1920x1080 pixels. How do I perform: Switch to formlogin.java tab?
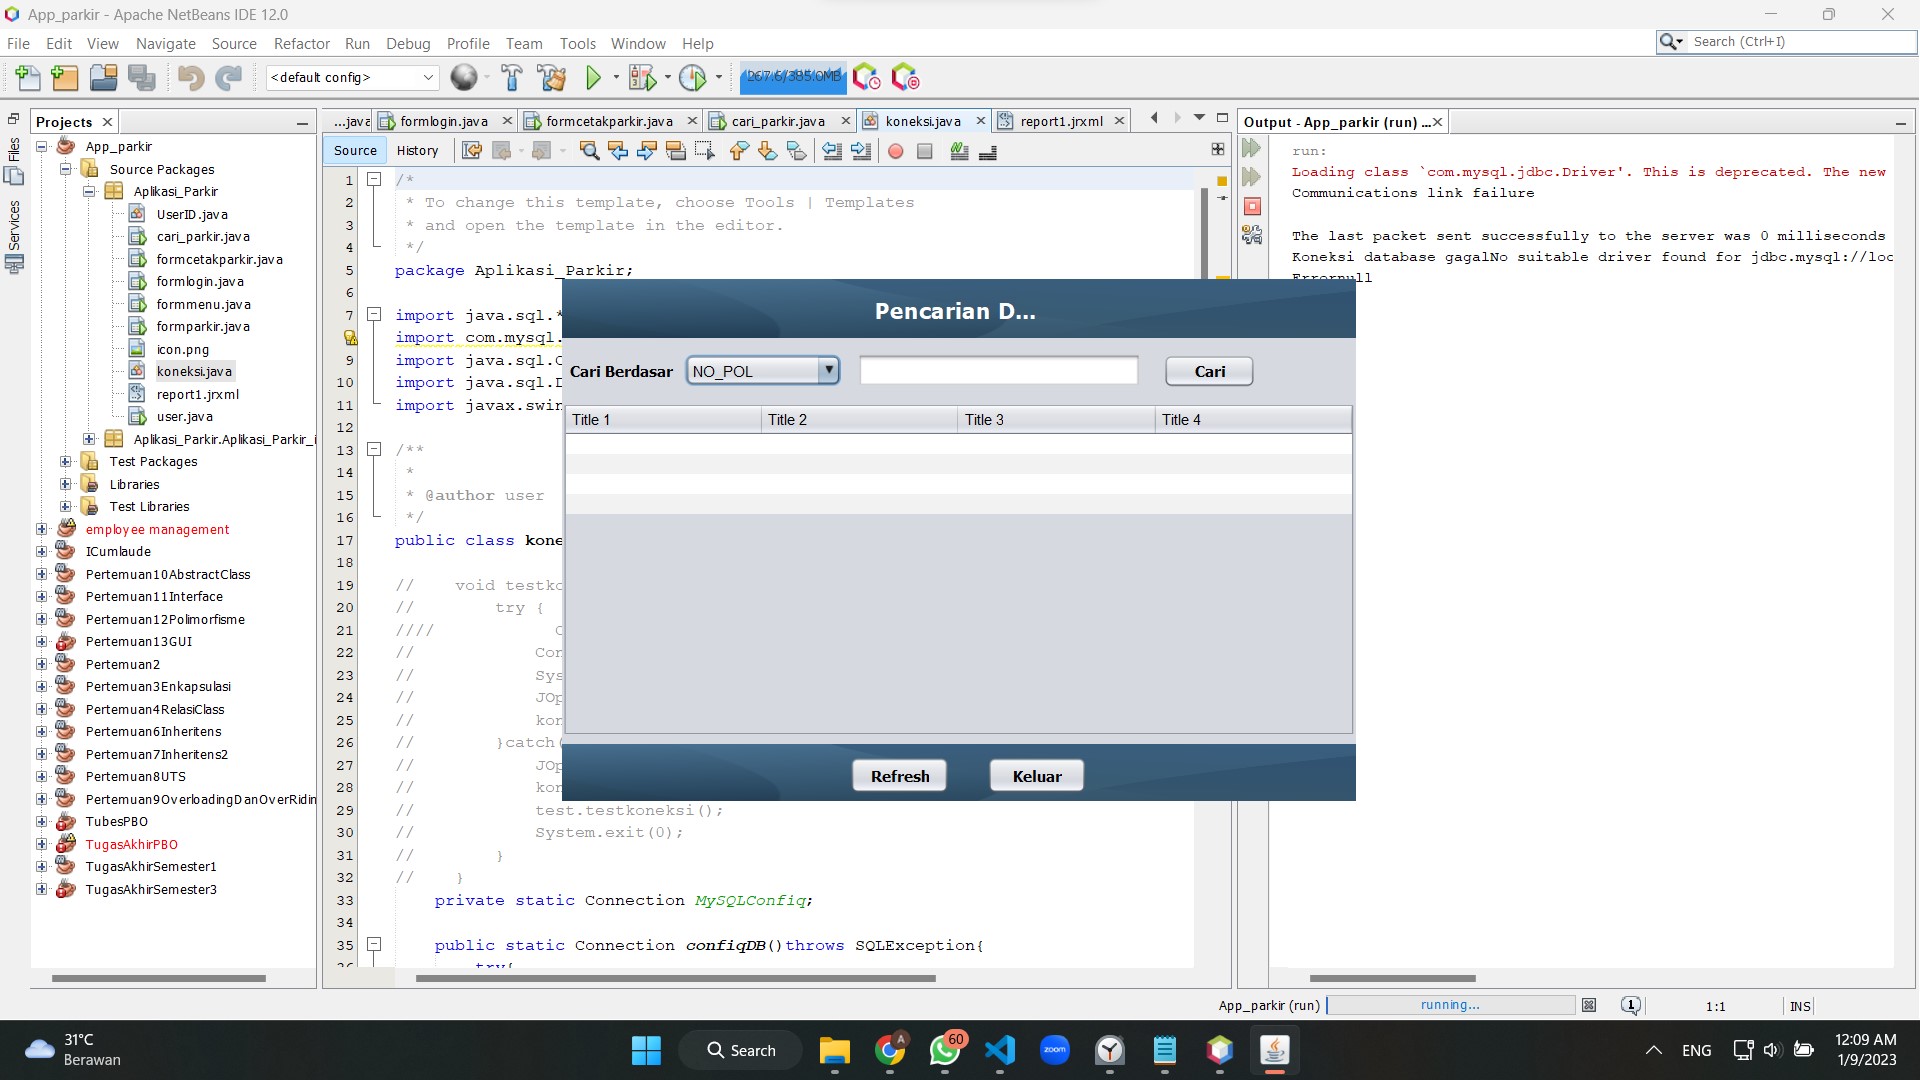pos(444,121)
